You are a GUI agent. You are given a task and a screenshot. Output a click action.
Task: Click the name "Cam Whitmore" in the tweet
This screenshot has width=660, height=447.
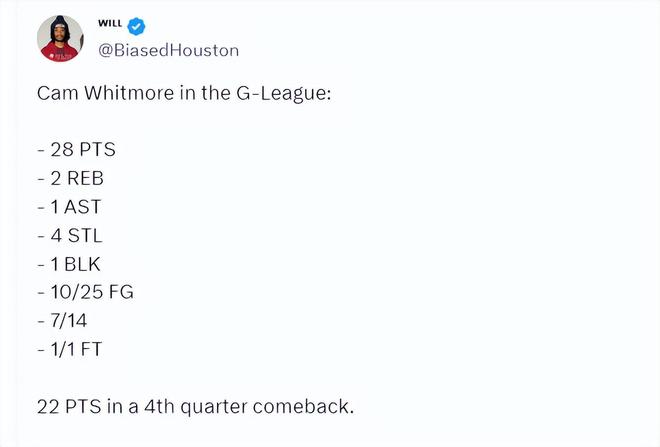[97, 93]
